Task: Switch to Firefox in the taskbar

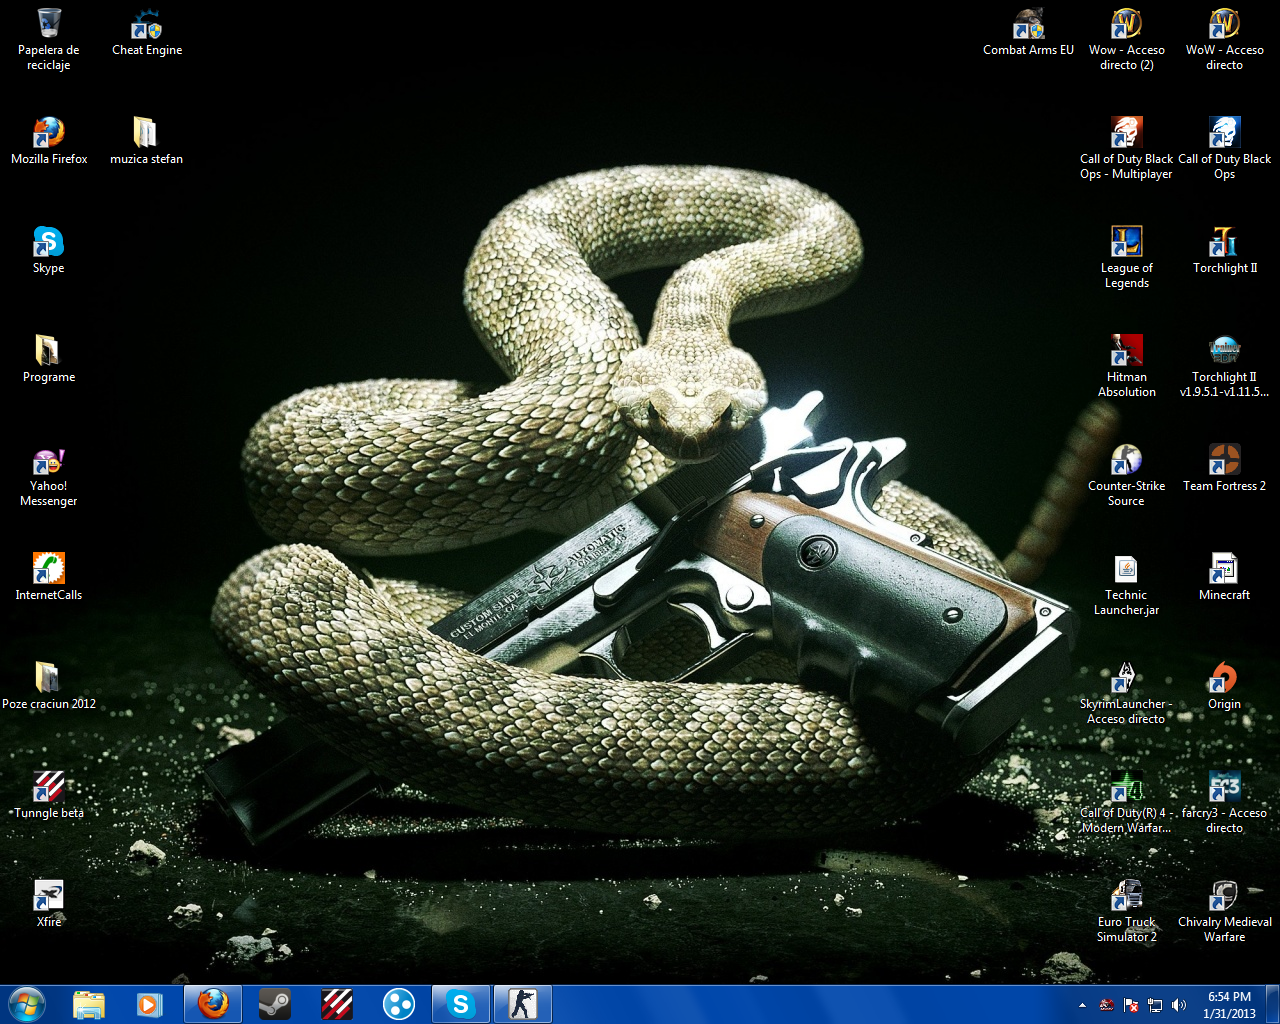Action: (212, 1003)
